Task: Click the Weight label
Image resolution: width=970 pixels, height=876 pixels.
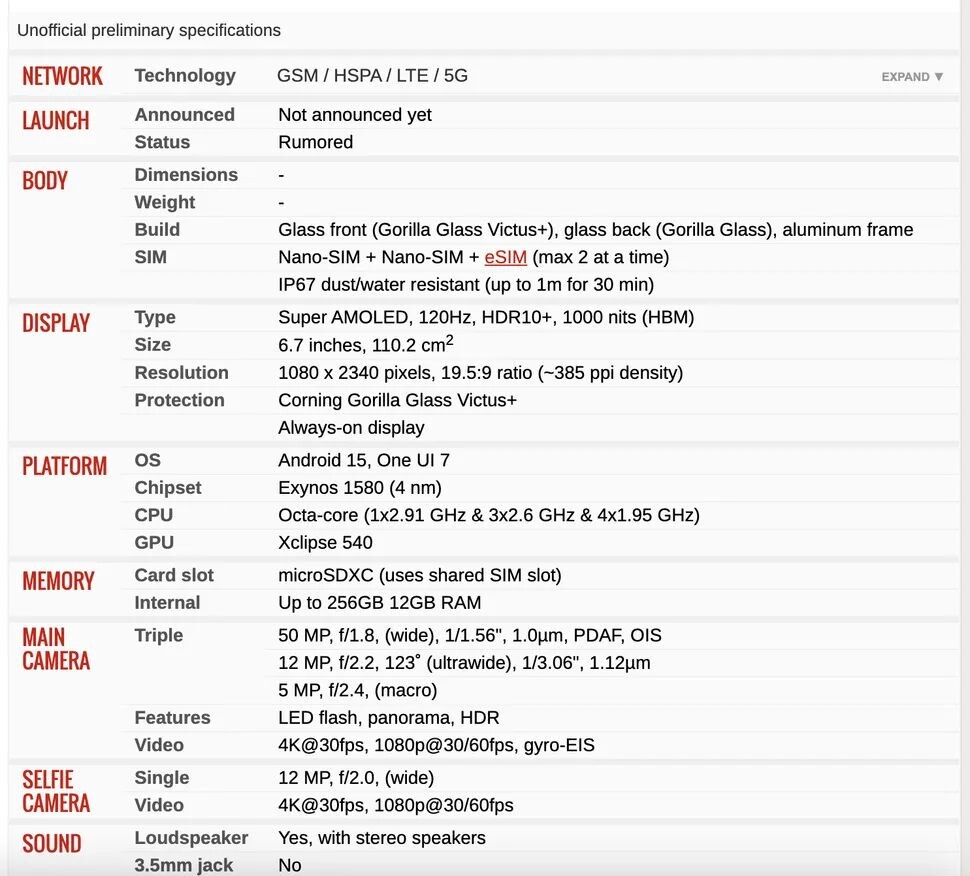Action: pyautogui.click(x=165, y=202)
